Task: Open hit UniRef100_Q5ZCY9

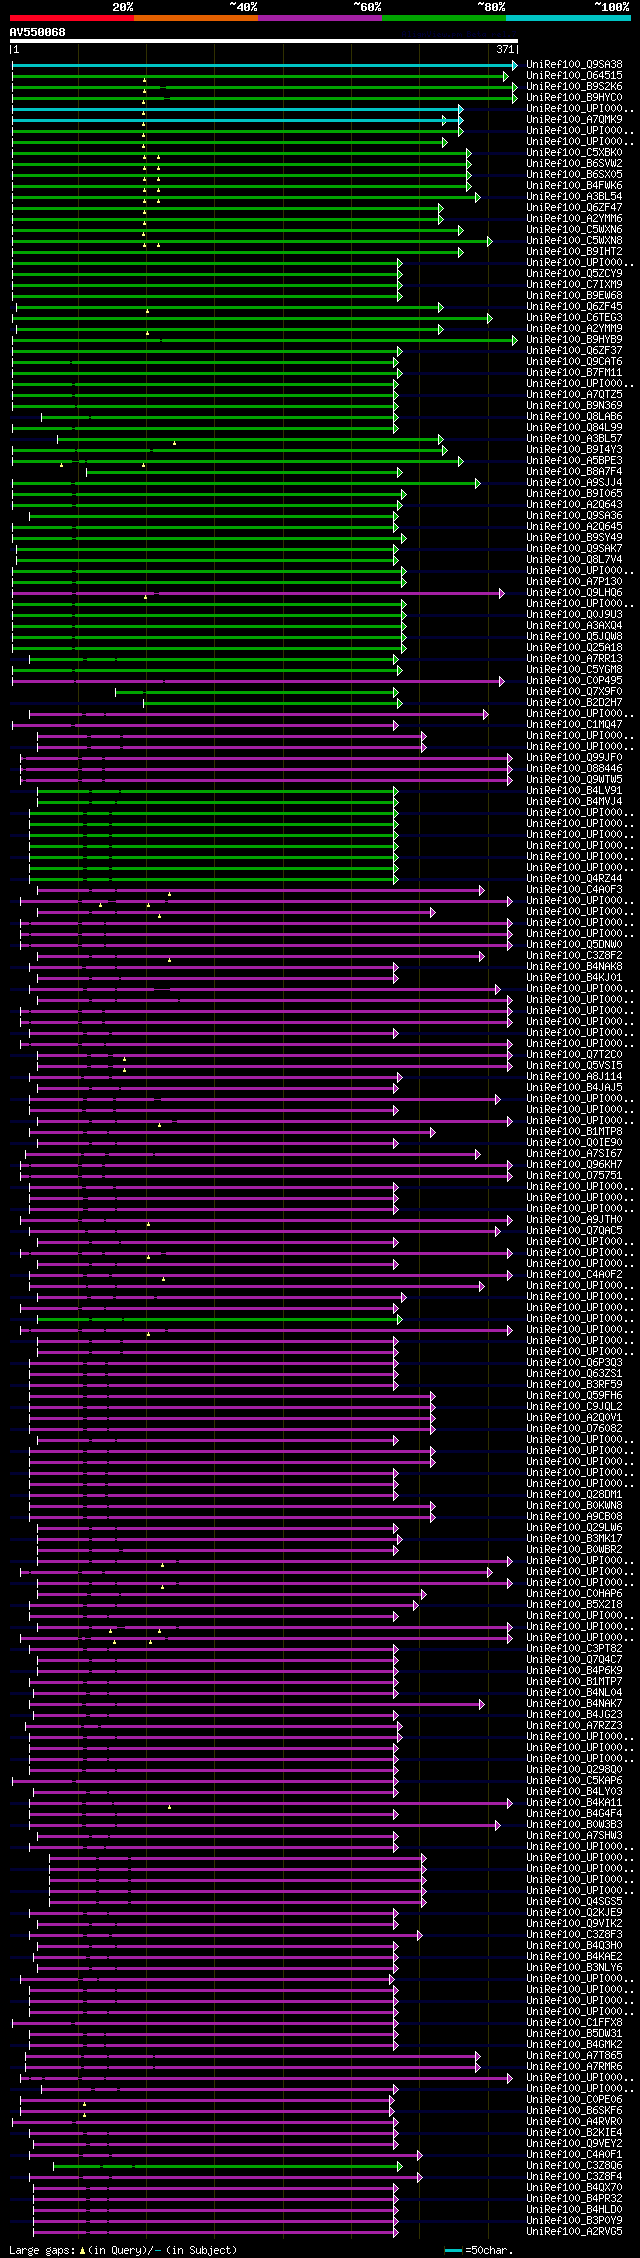Action: tap(574, 273)
